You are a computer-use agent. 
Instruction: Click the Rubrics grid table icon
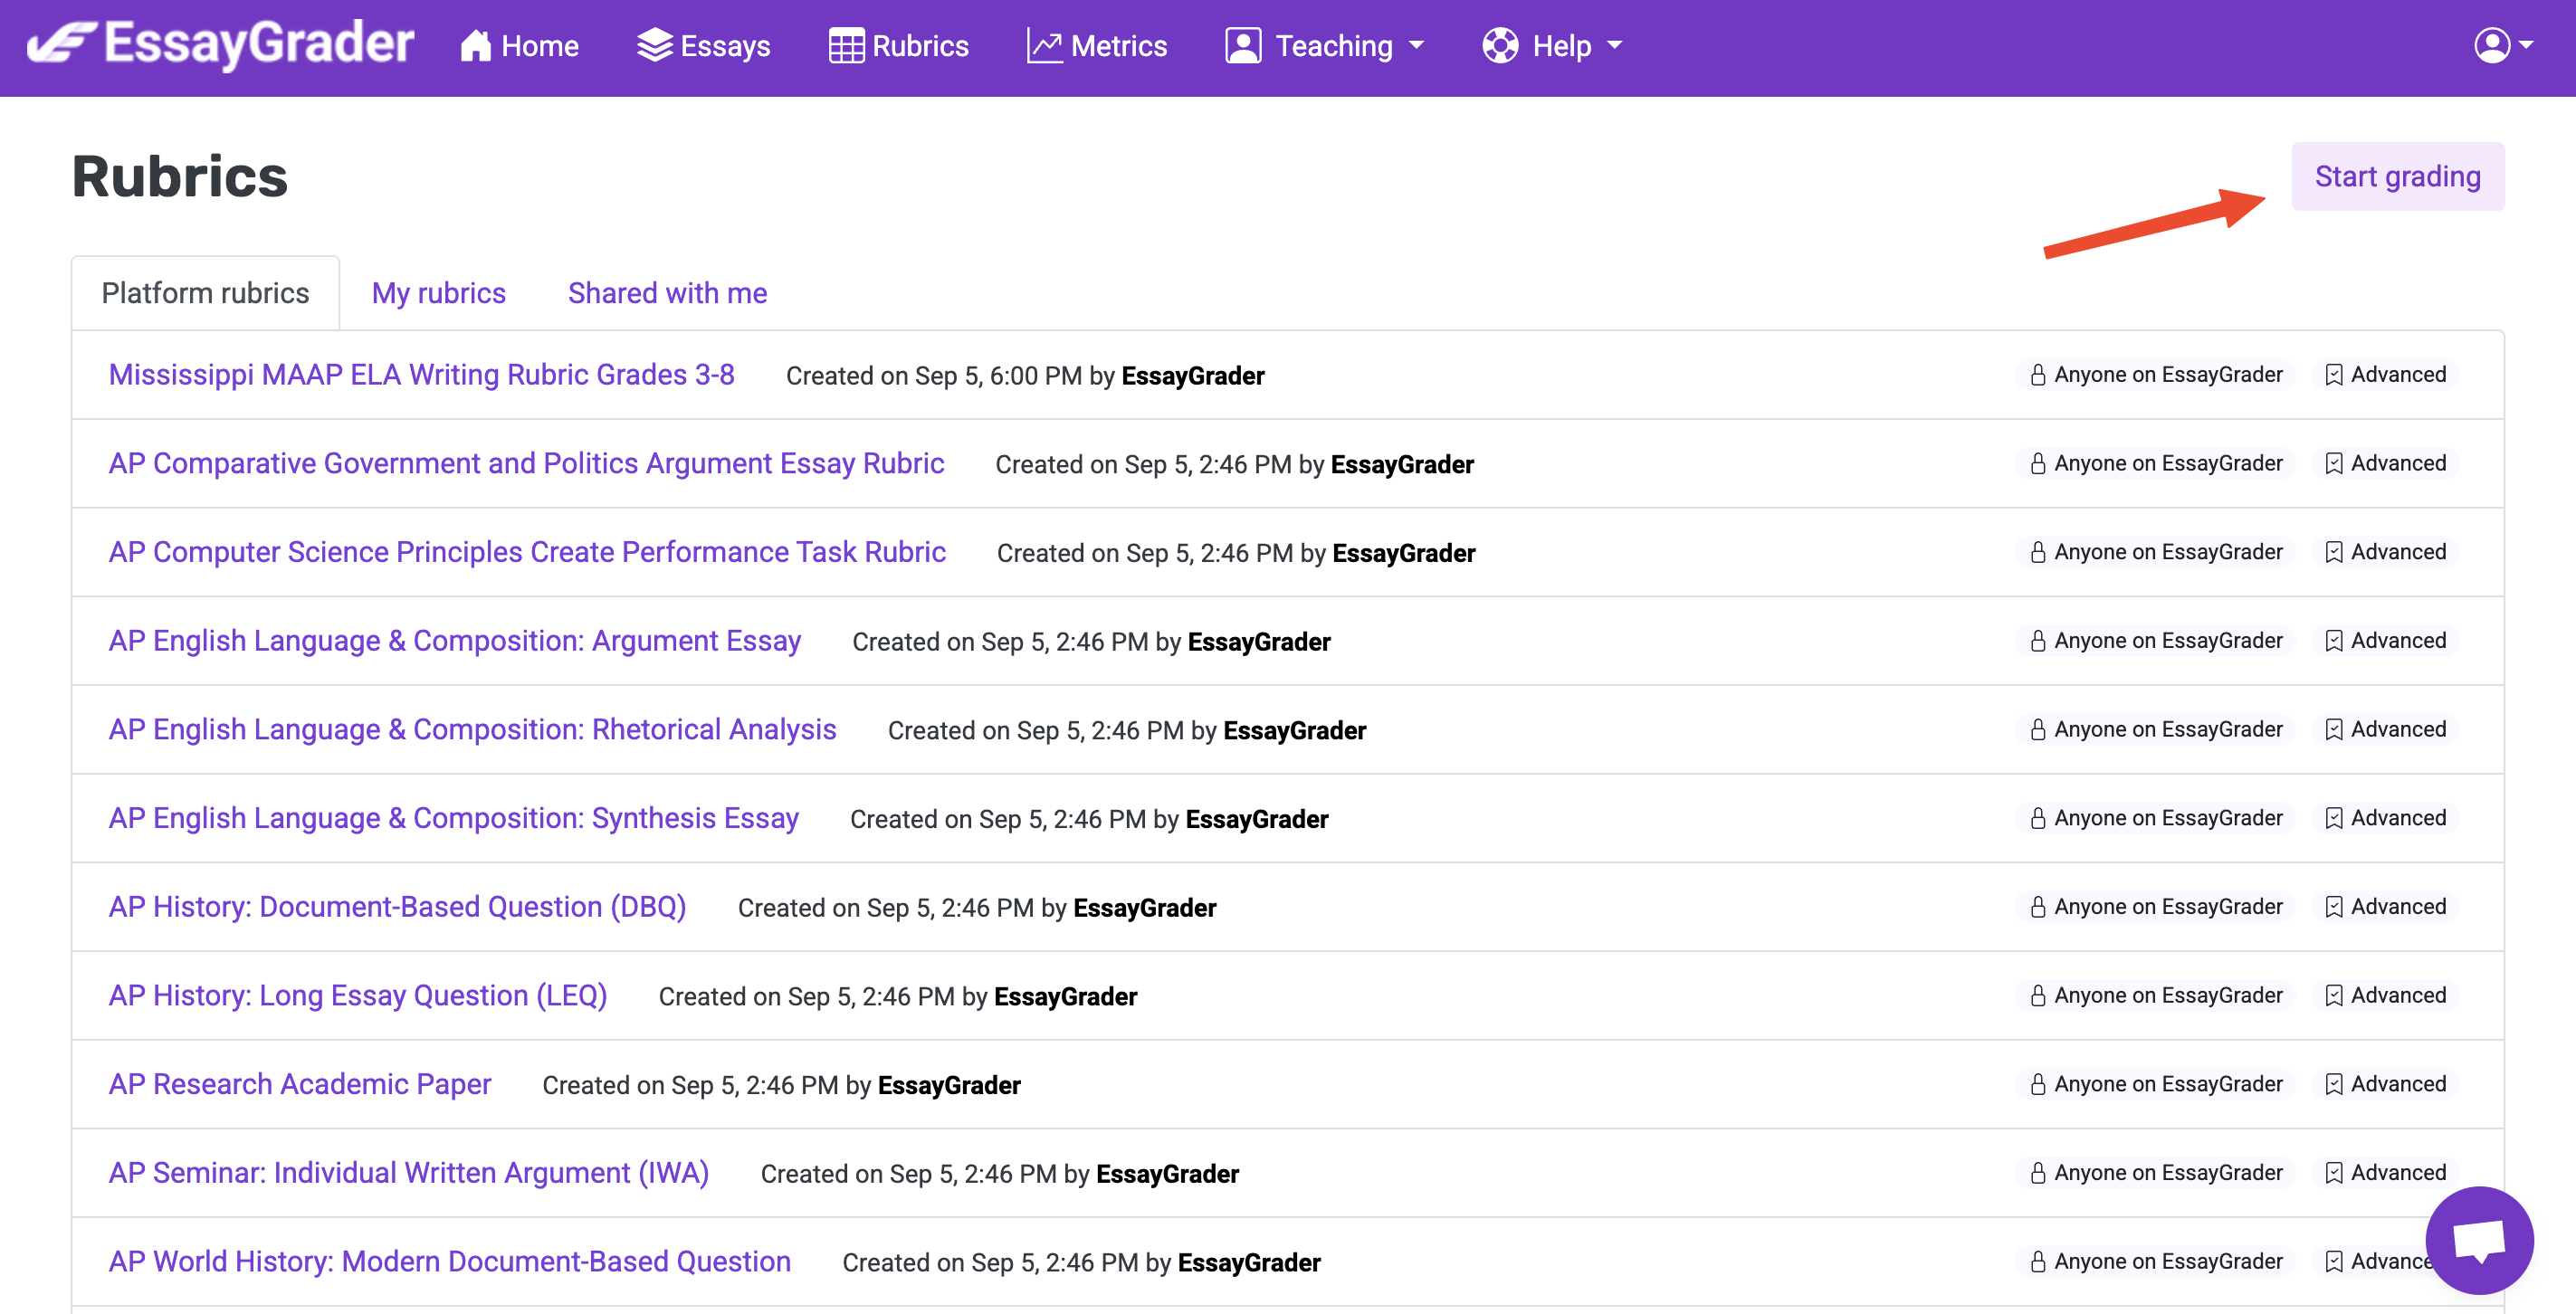846,46
